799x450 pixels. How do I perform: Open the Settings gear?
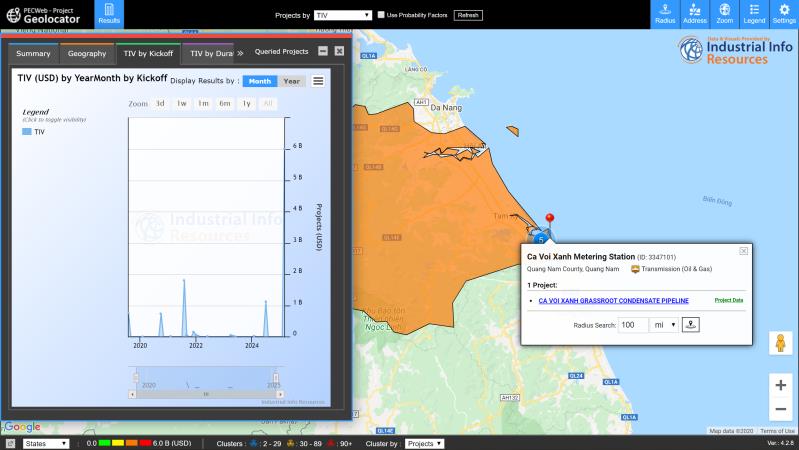784,14
